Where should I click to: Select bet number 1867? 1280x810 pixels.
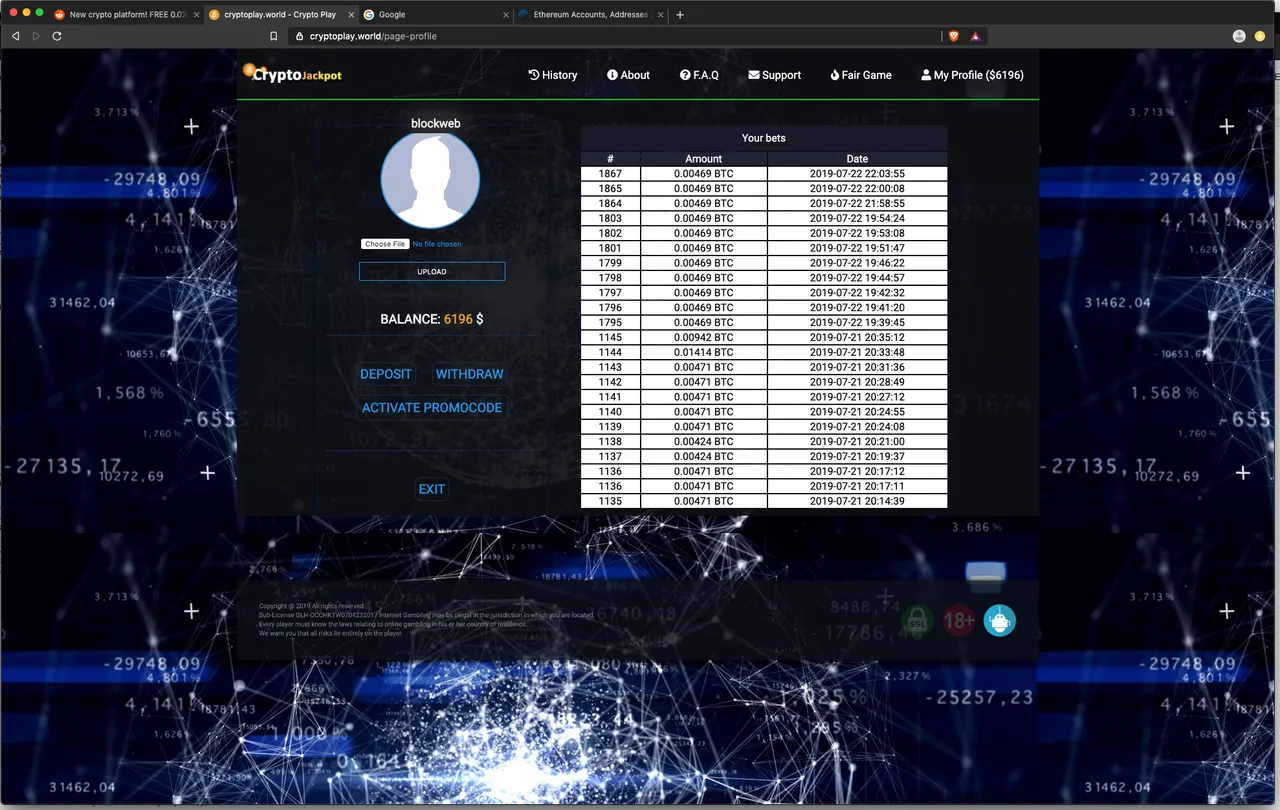click(x=610, y=174)
